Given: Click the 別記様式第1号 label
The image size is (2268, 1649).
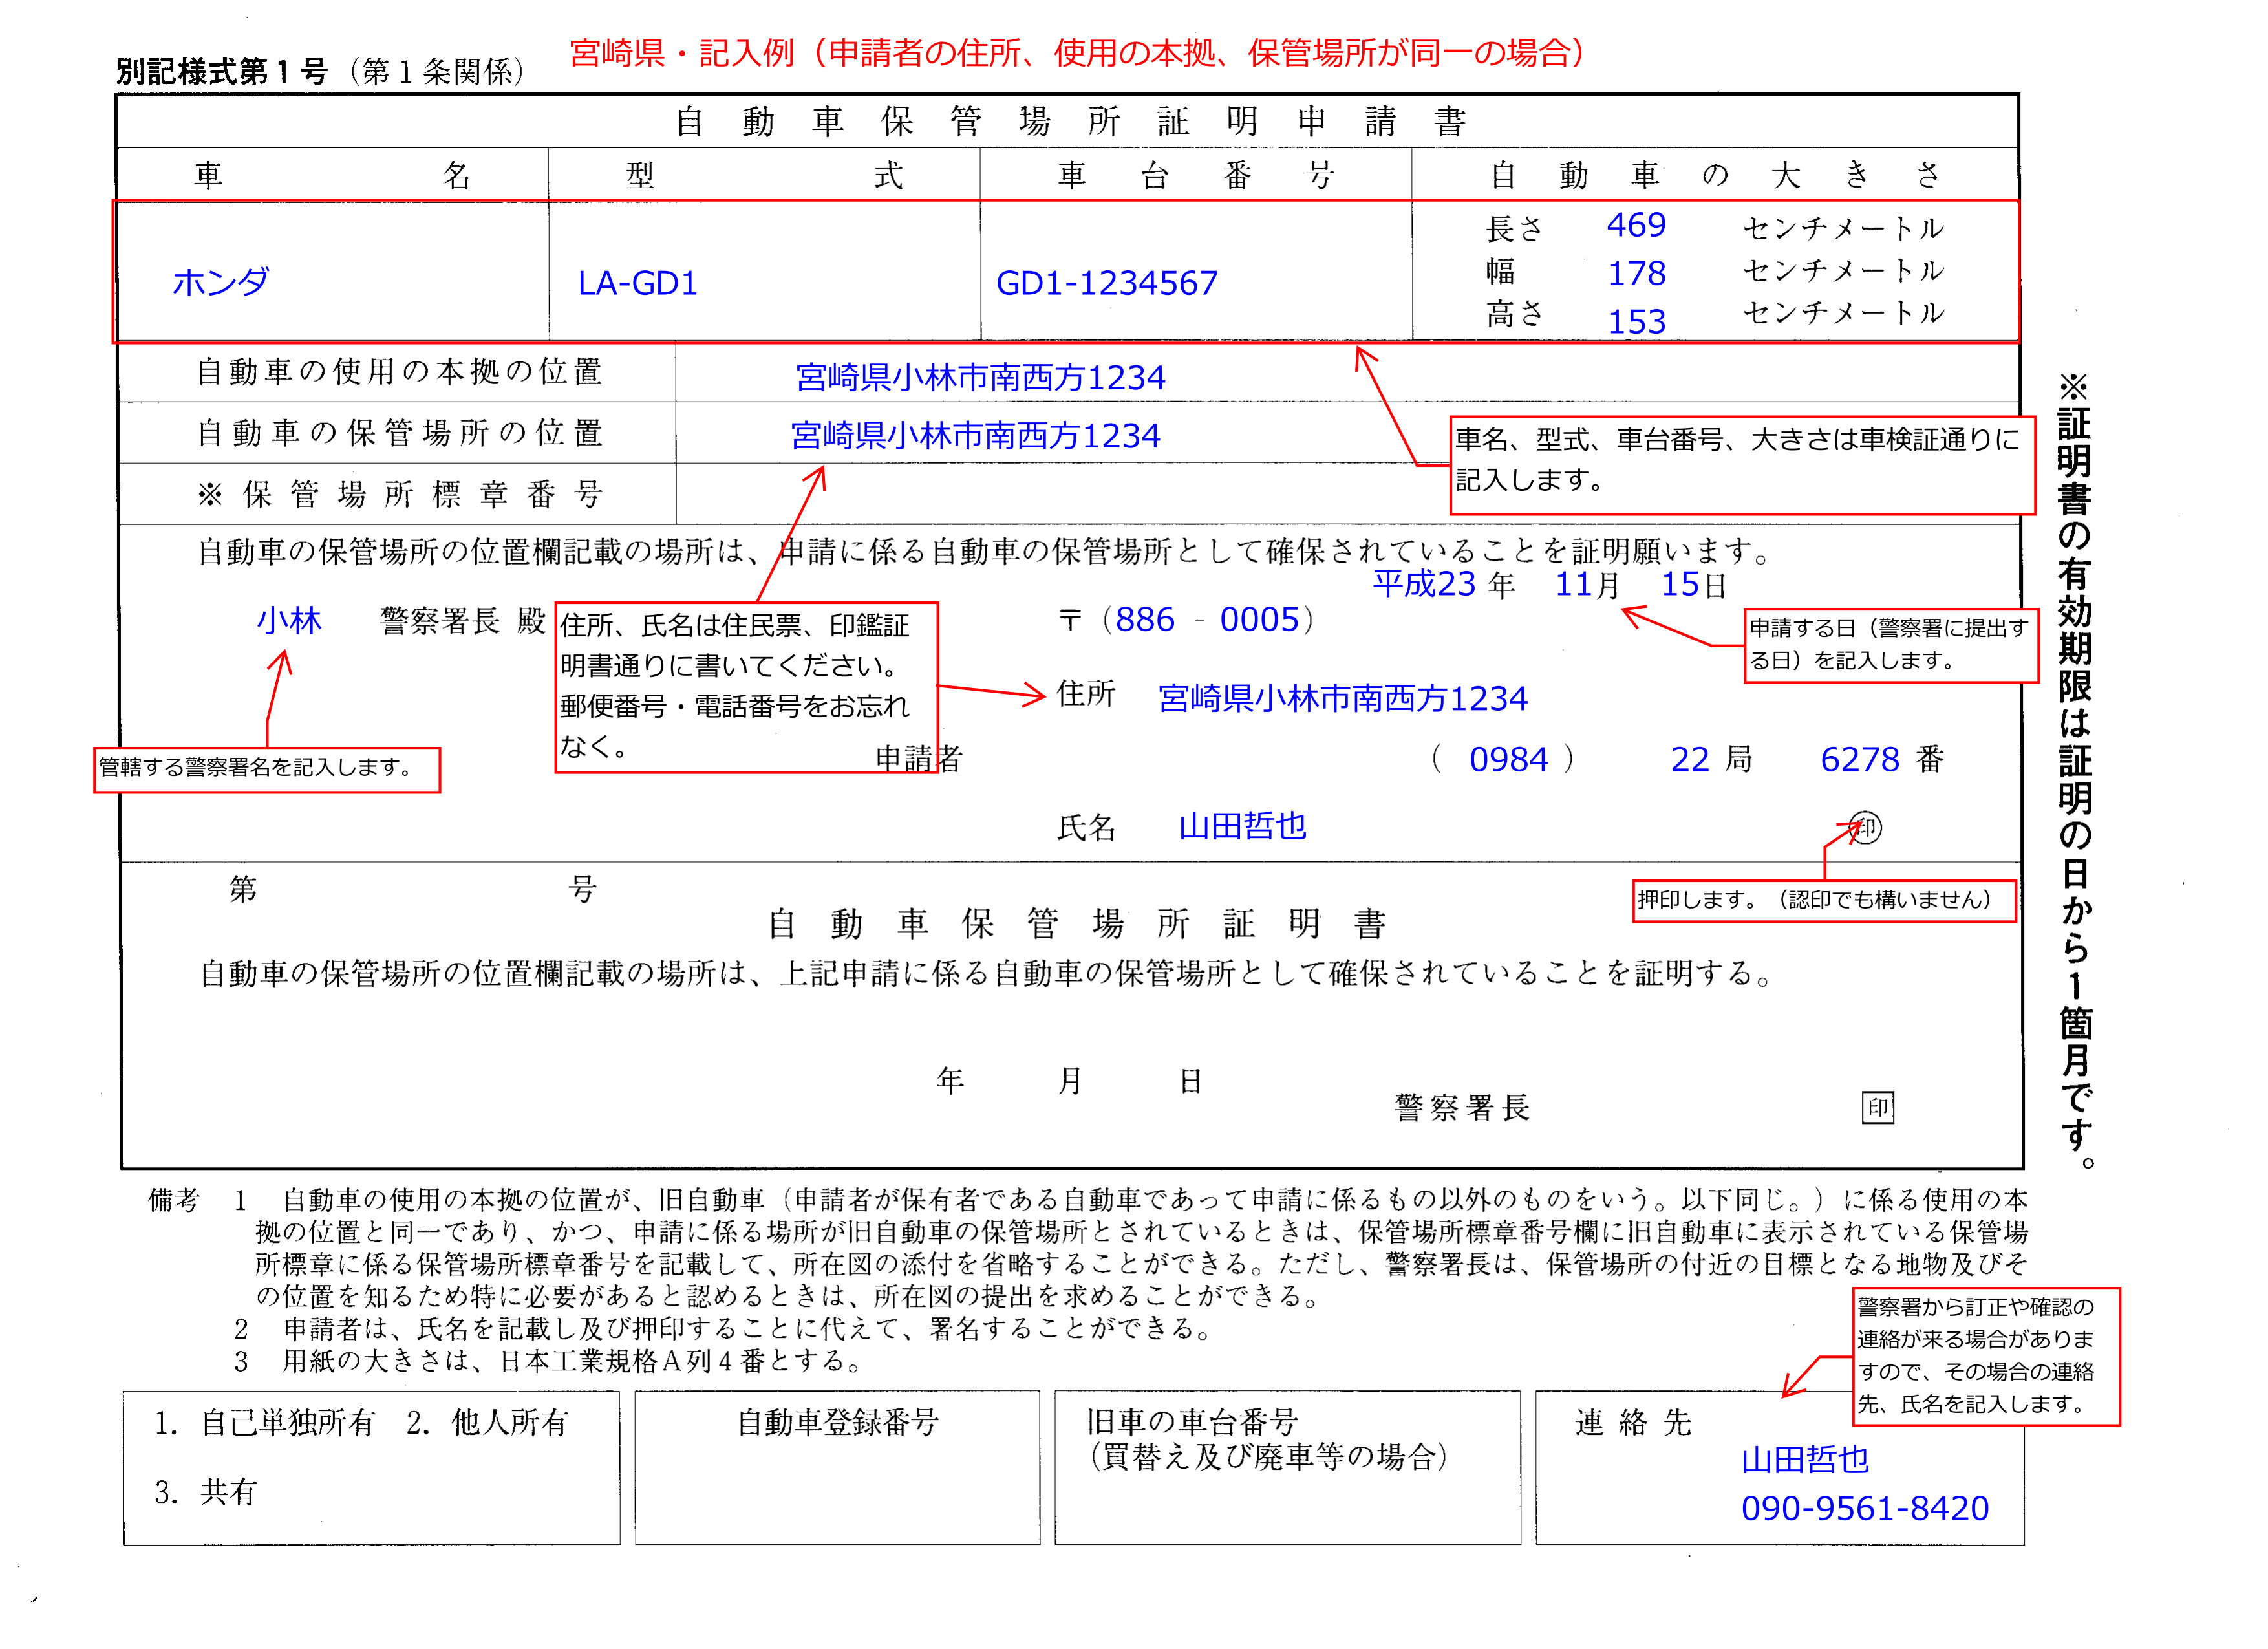Looking at the screenshot, I should [222, 71].
